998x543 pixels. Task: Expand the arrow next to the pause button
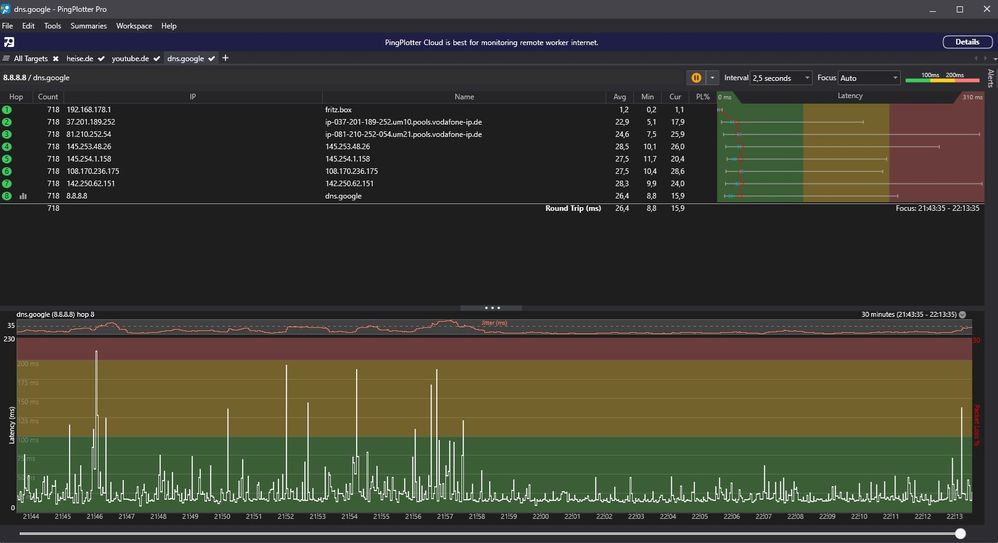click(x=712, y=78)
